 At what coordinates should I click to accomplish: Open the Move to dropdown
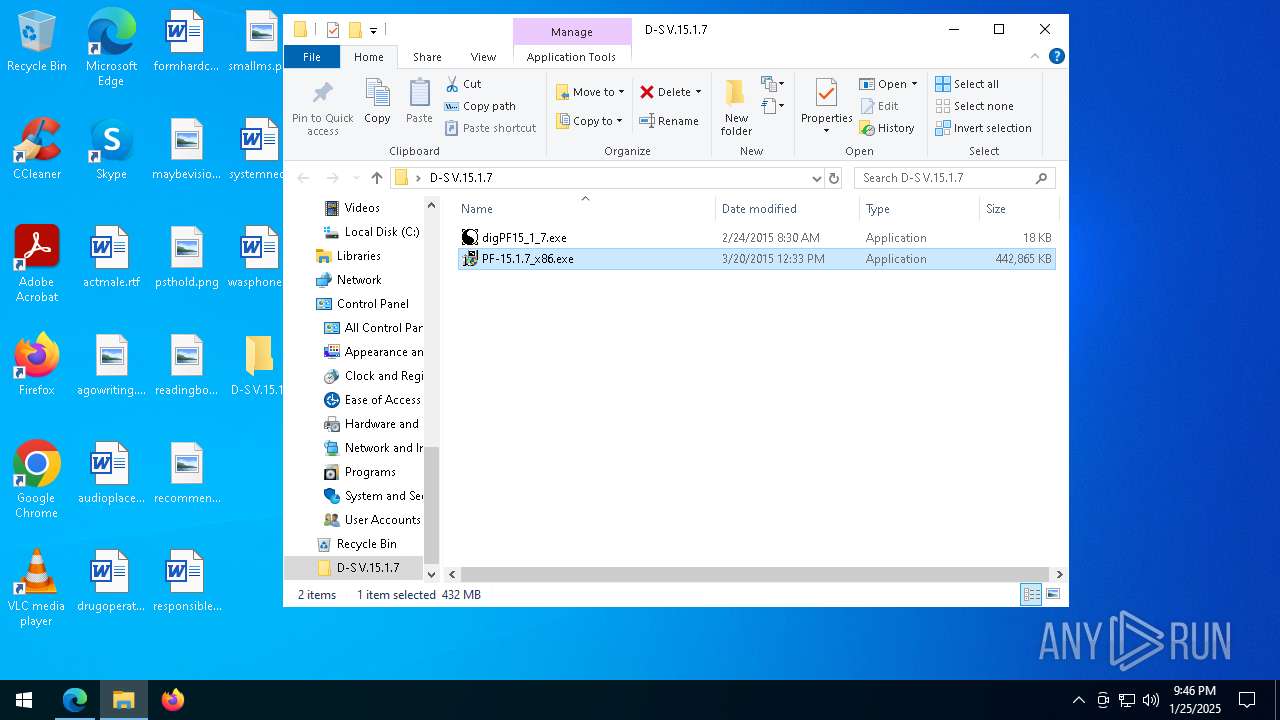pyautogui.click(x=590, y=92)
